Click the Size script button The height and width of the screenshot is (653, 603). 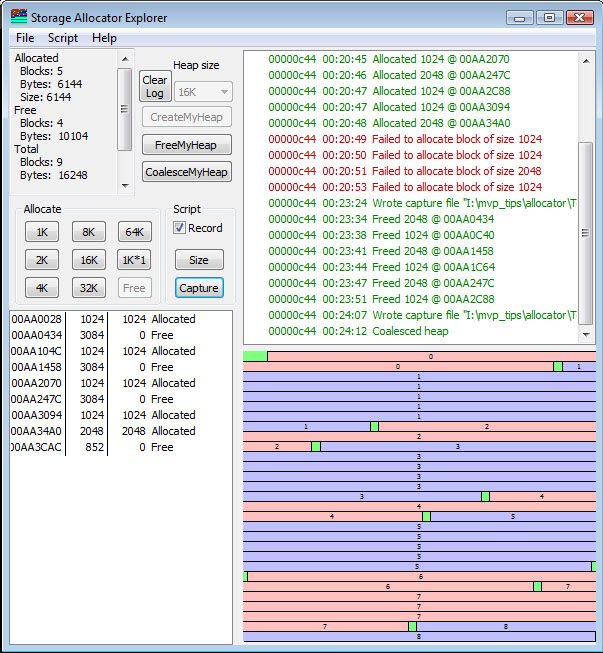pos(199,260)
